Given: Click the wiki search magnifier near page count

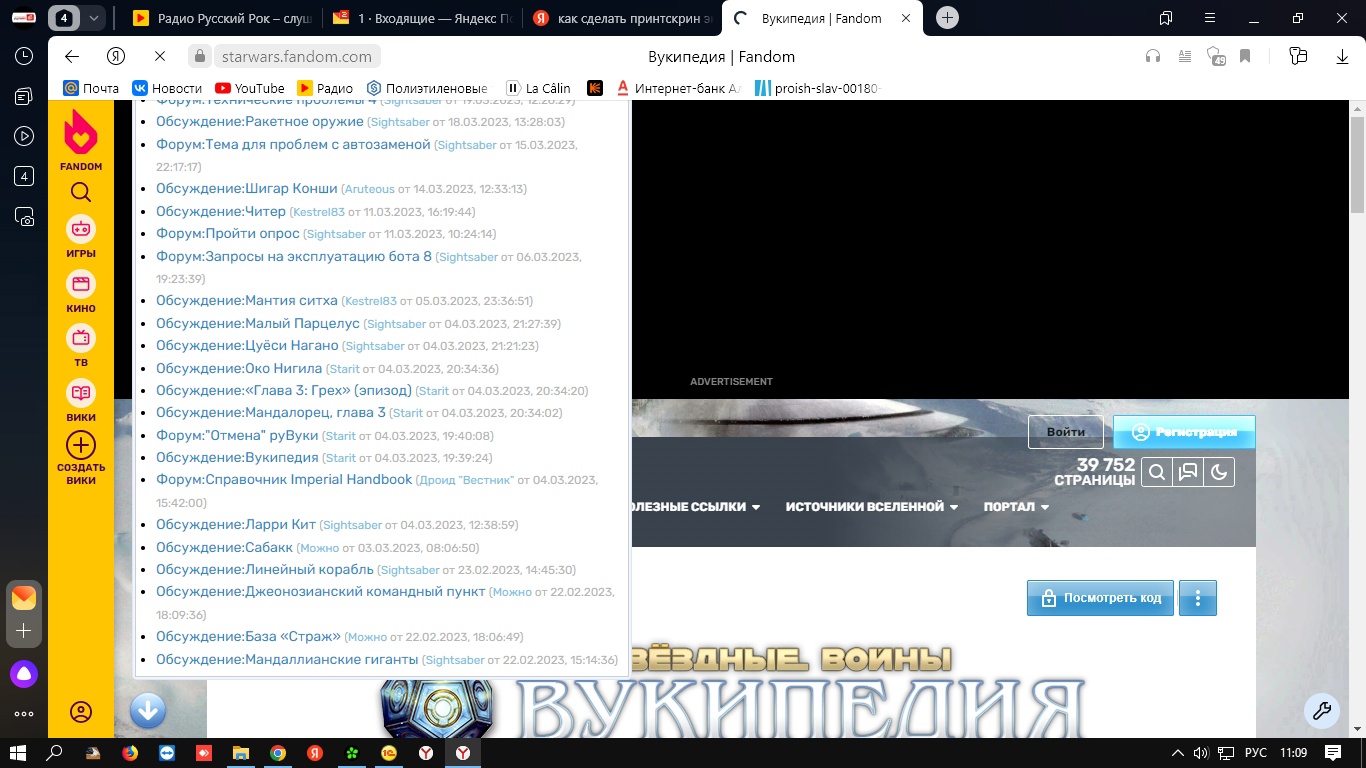Looking at the screenshot, I should coord(1157,472).
